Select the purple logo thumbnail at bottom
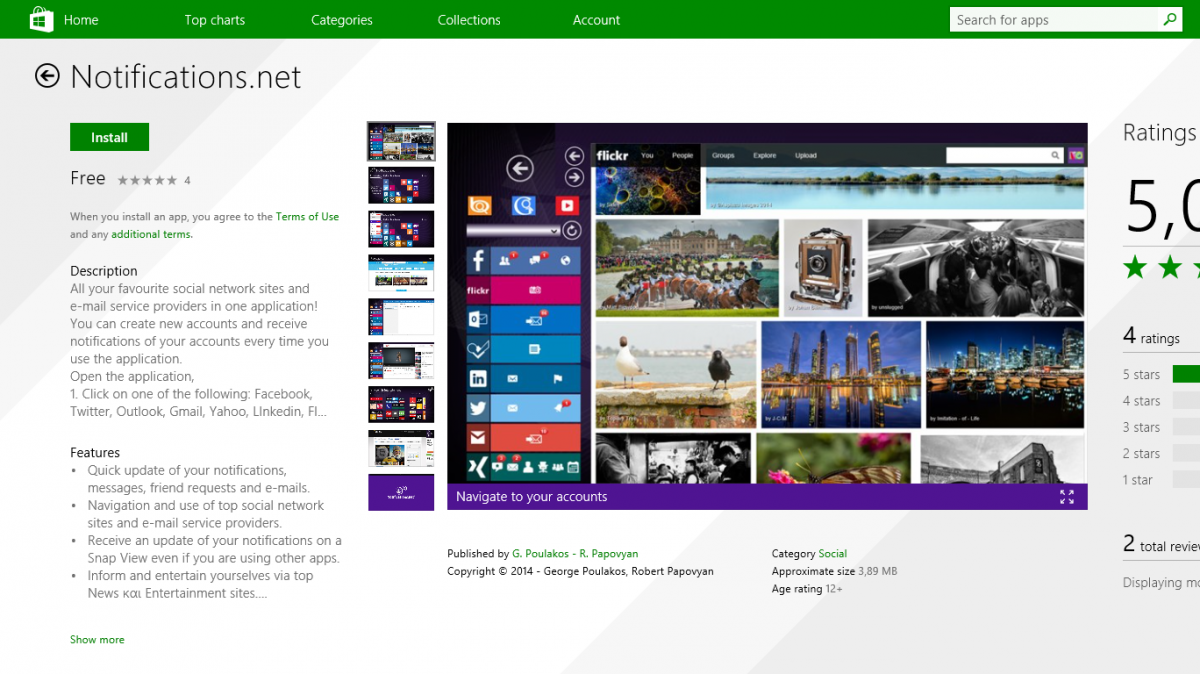The height and width of the screenshot is (674, 1200). pos(401,492)
